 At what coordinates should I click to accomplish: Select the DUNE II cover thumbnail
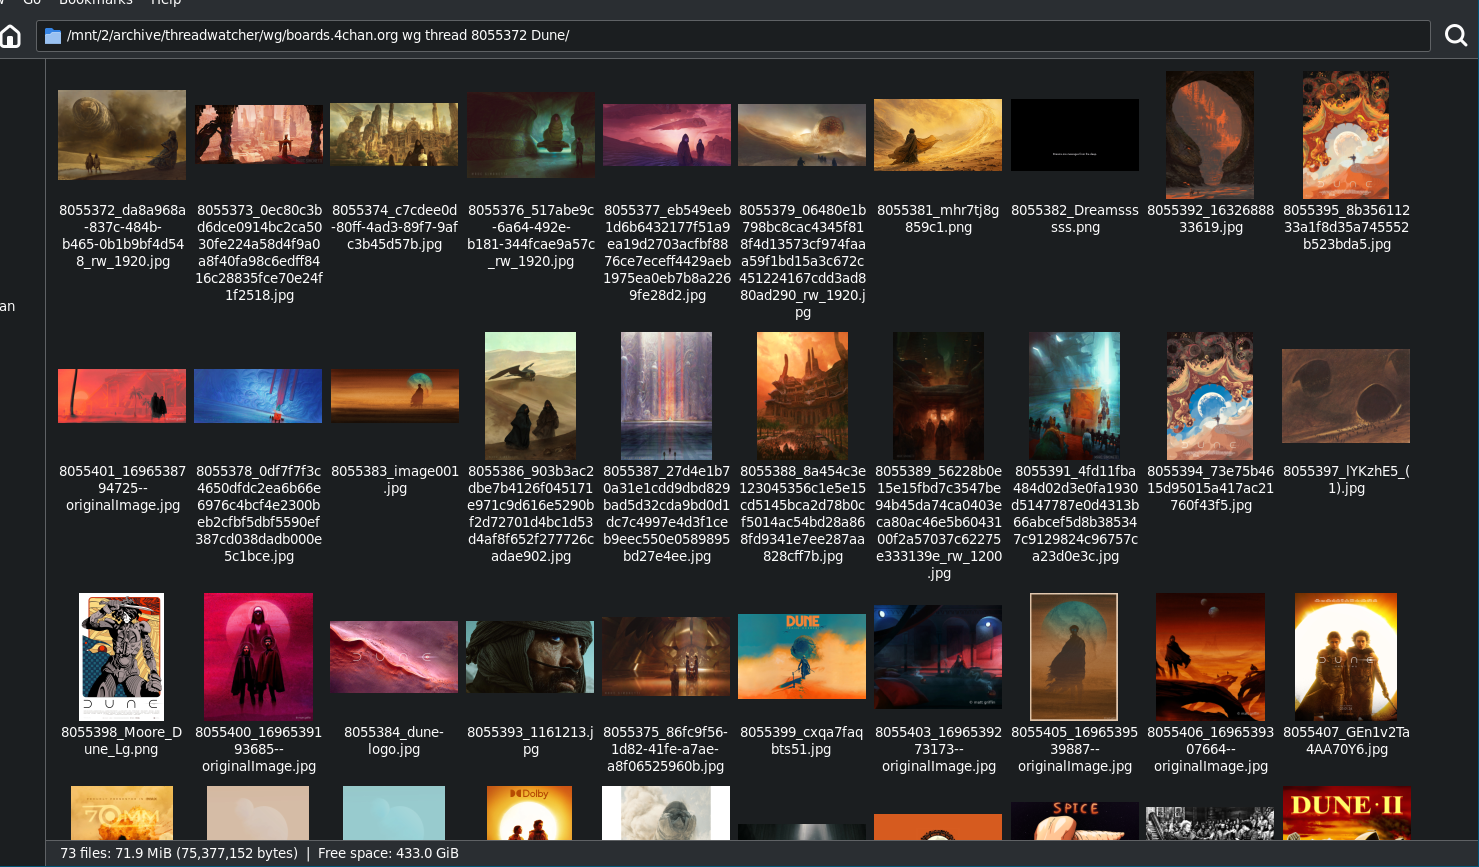[1346, 813]
